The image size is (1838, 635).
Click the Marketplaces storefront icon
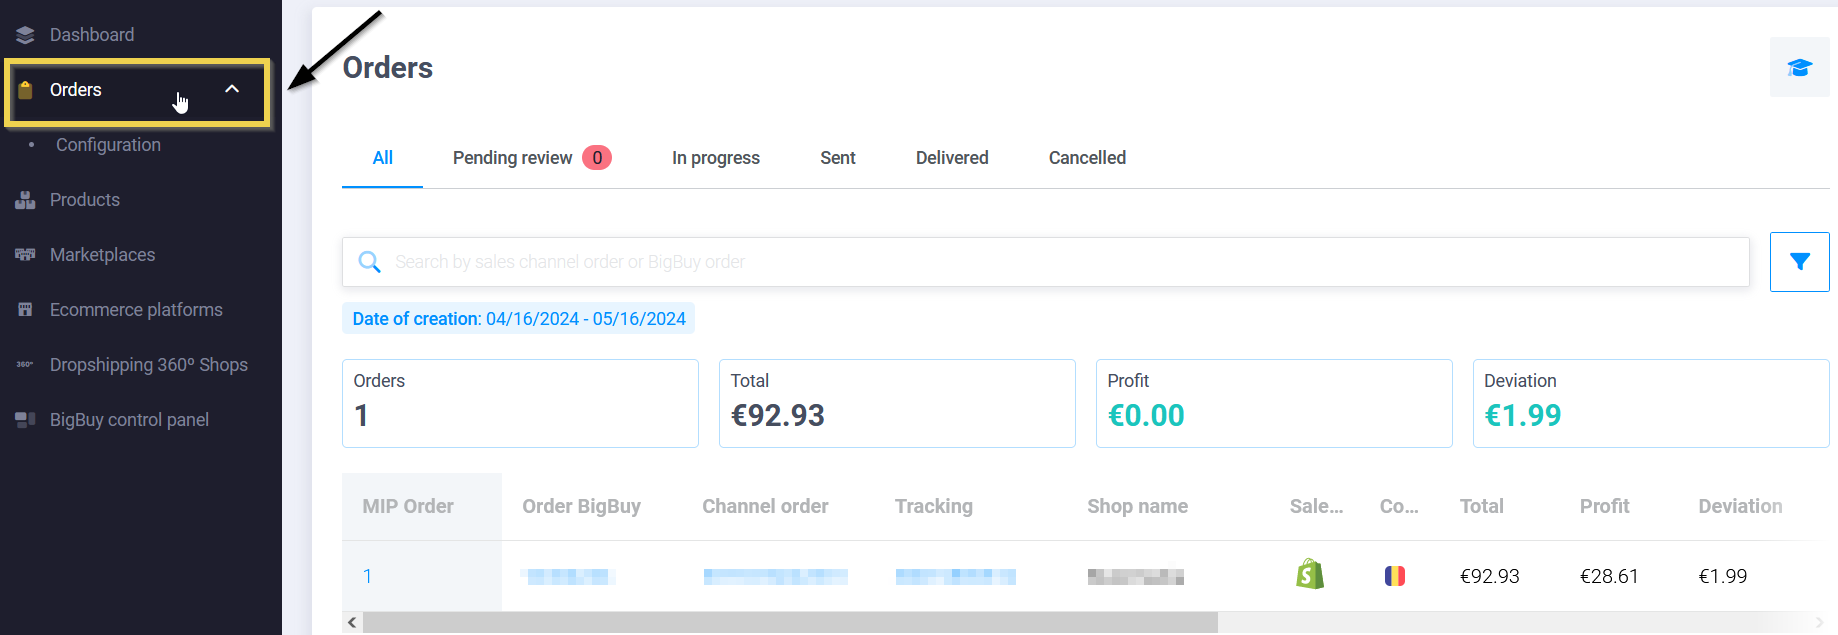coord(25,255)
